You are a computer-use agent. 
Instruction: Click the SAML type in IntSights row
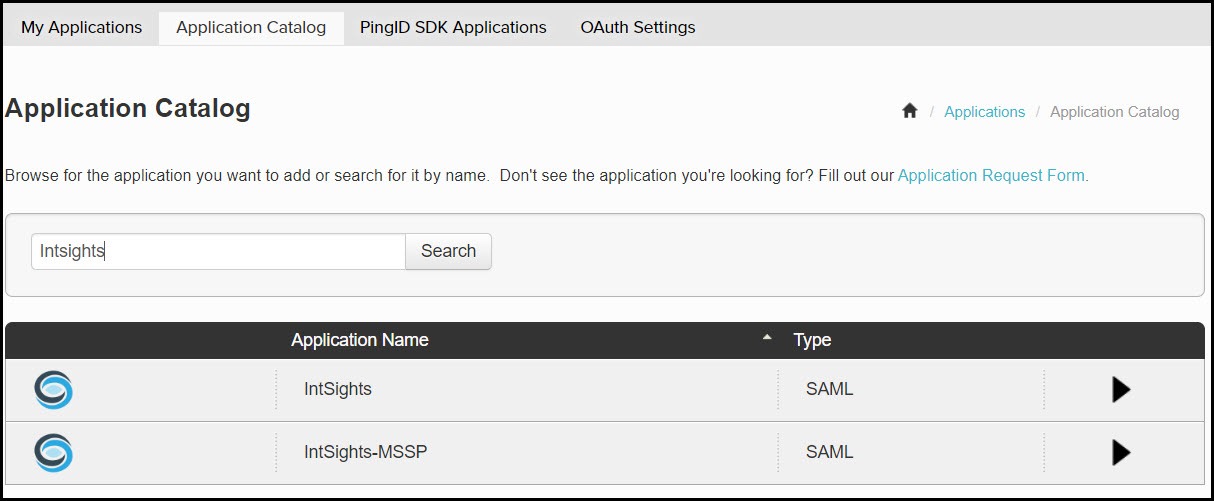pyautogui.click(x=830, y=389)
